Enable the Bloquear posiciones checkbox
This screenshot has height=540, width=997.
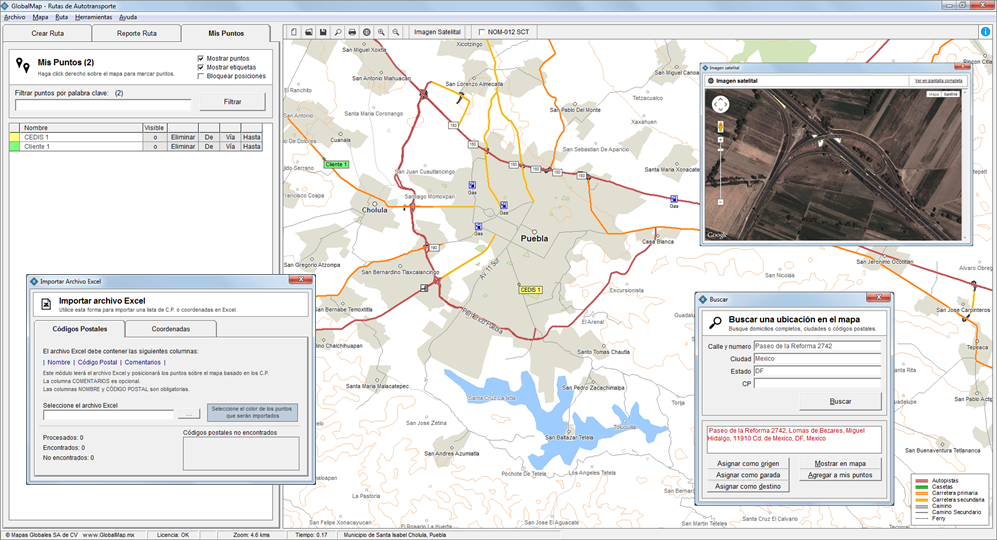[200, 76]
